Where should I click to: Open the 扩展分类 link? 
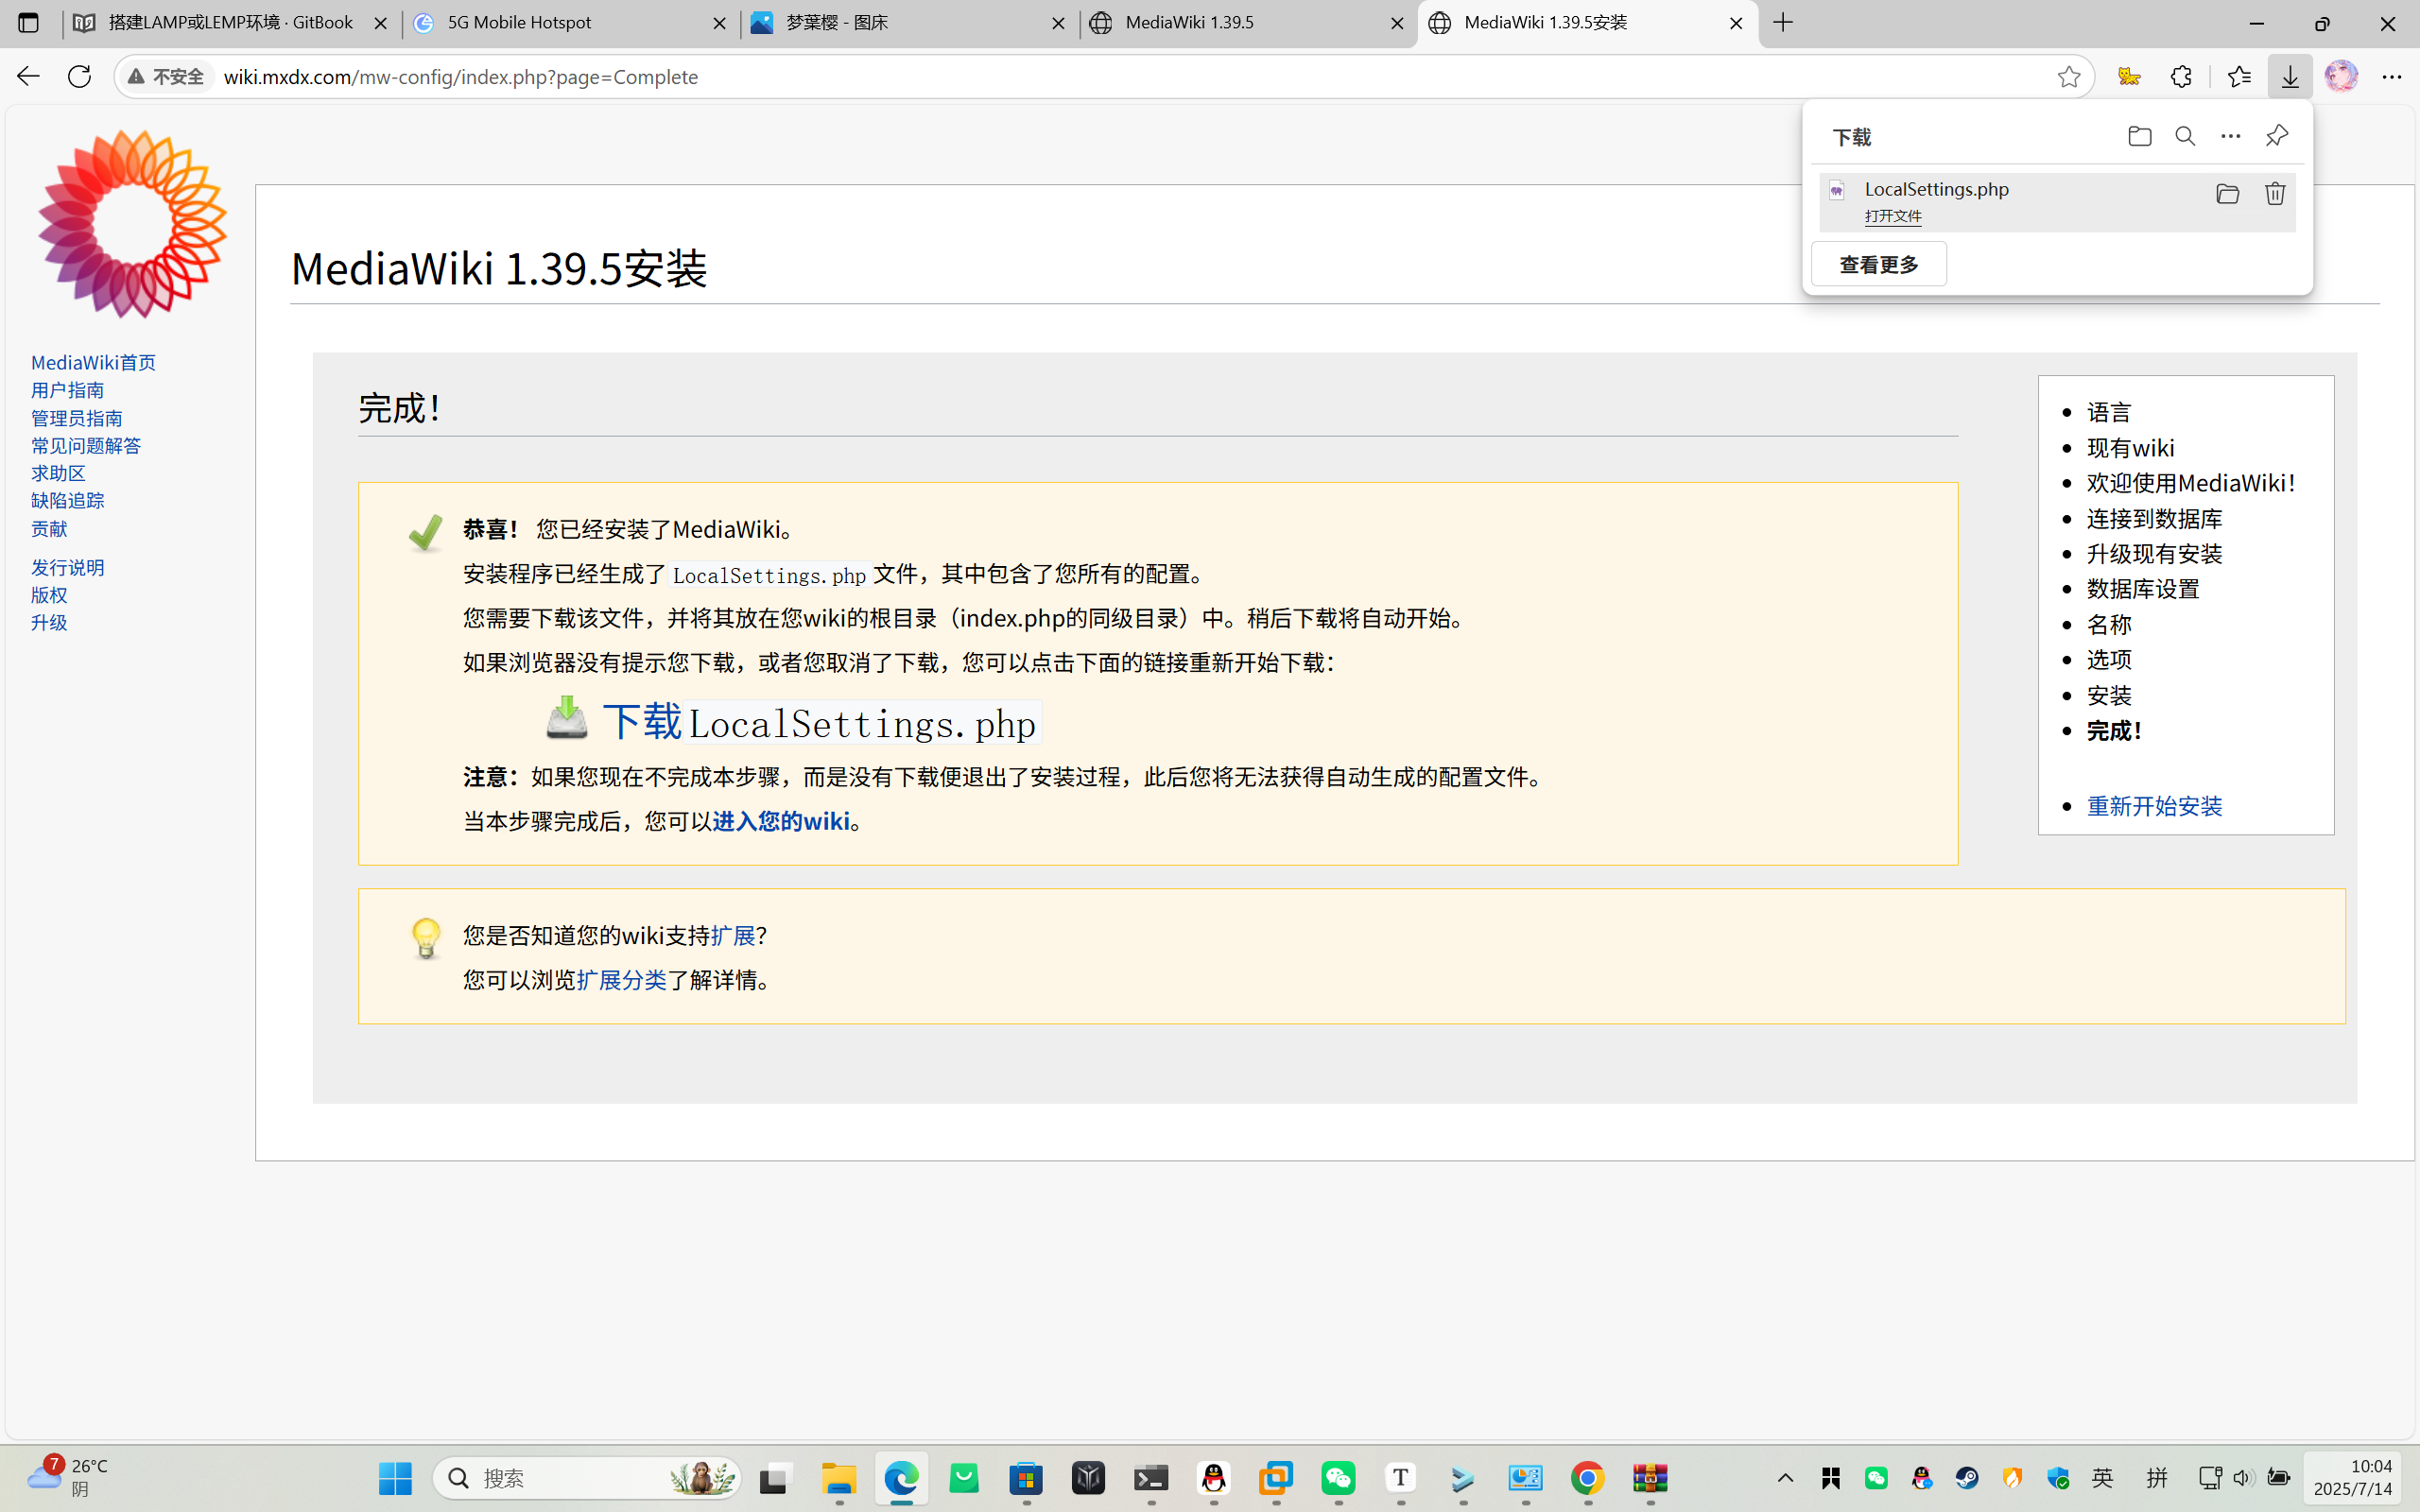[621, 980]
